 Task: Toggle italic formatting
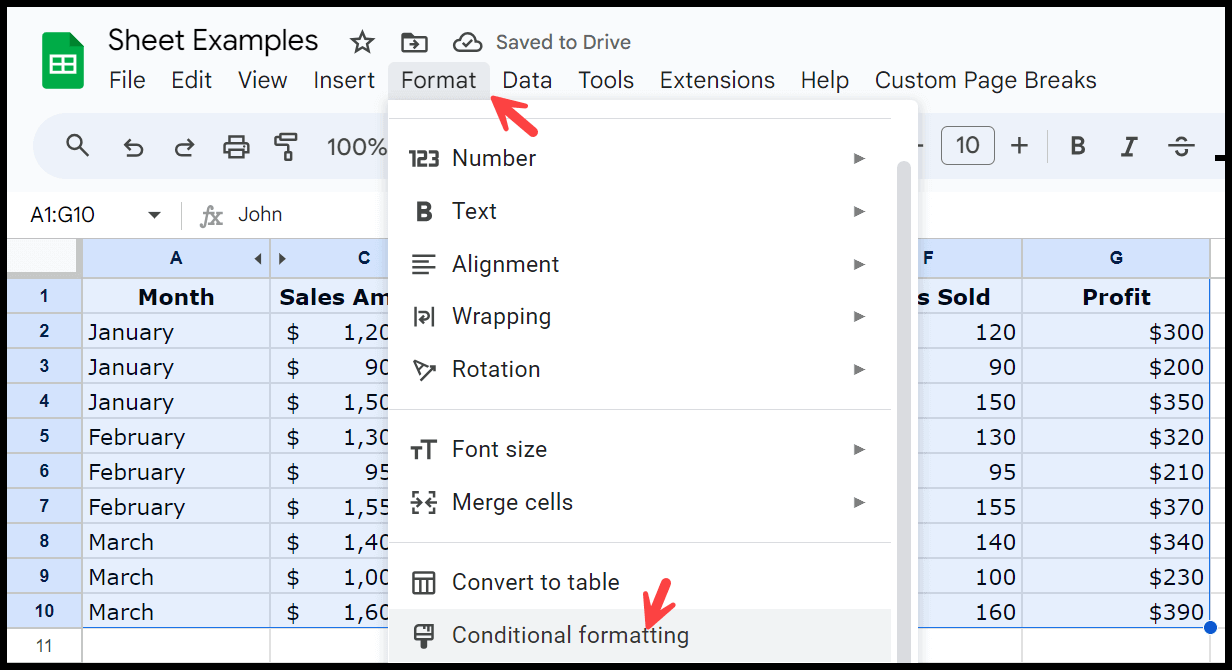coord(1129,147)
